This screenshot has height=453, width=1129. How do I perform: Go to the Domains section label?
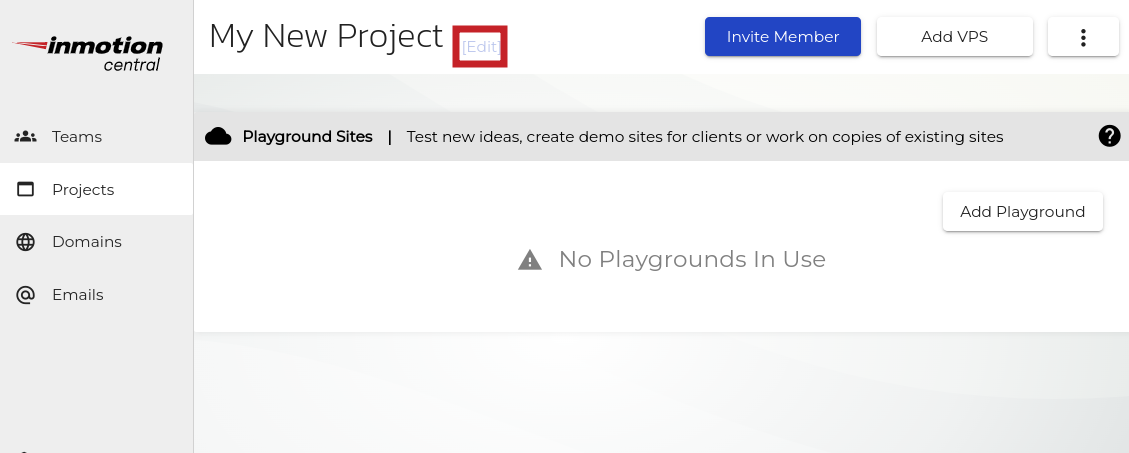pyautogui.click(x=87, y=242)
